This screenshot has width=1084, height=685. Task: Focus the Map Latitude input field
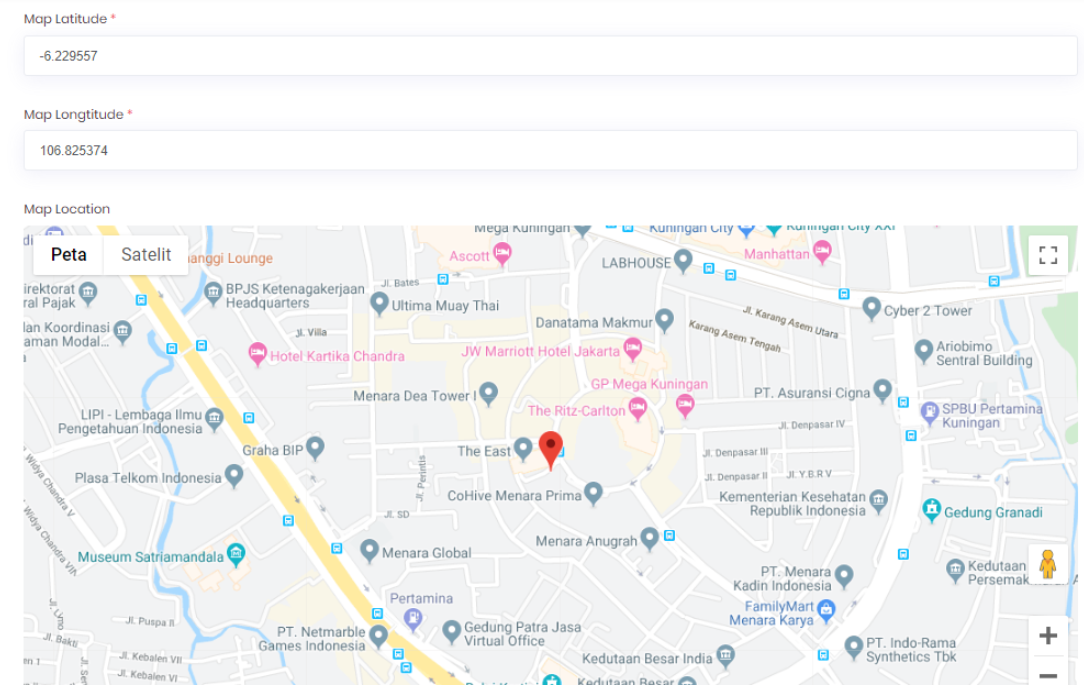pyautogui.click(x=550, y=56)
